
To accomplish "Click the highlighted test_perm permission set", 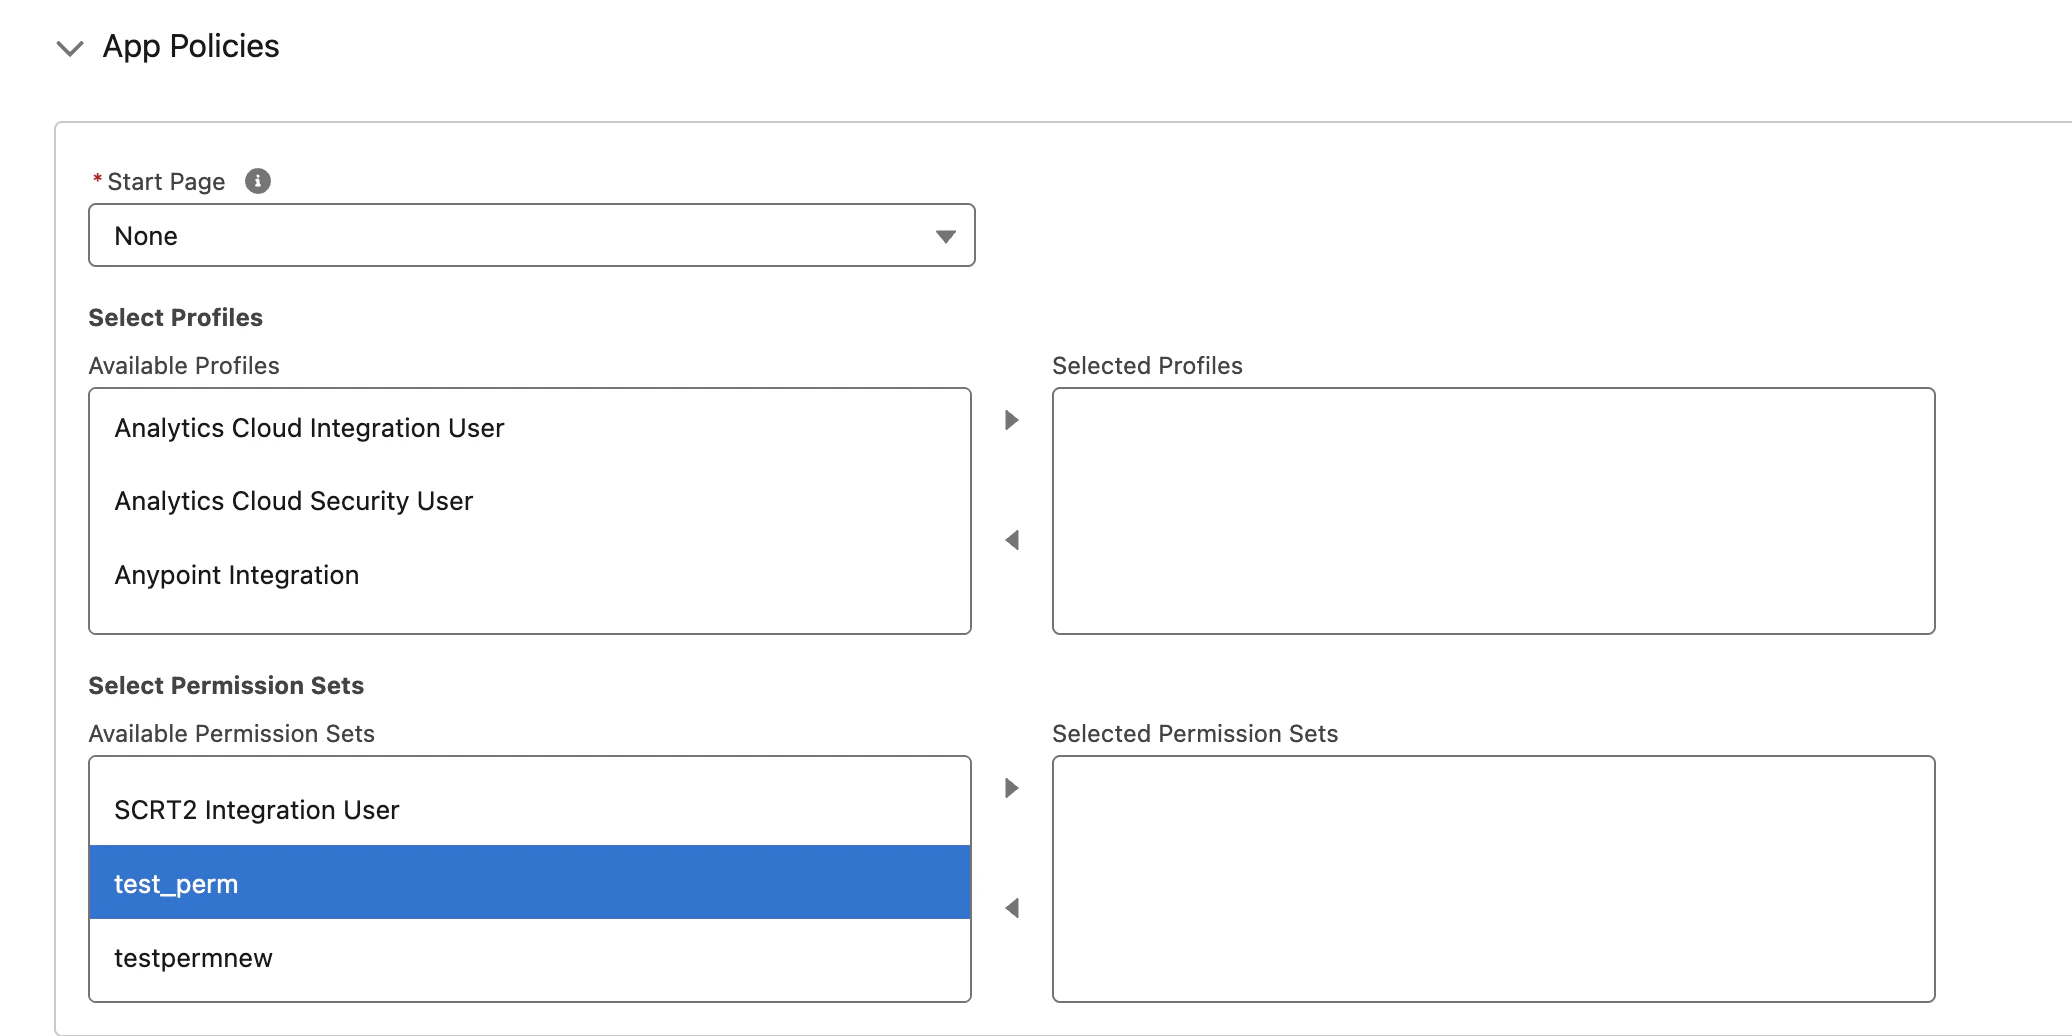I will (176, 884).
